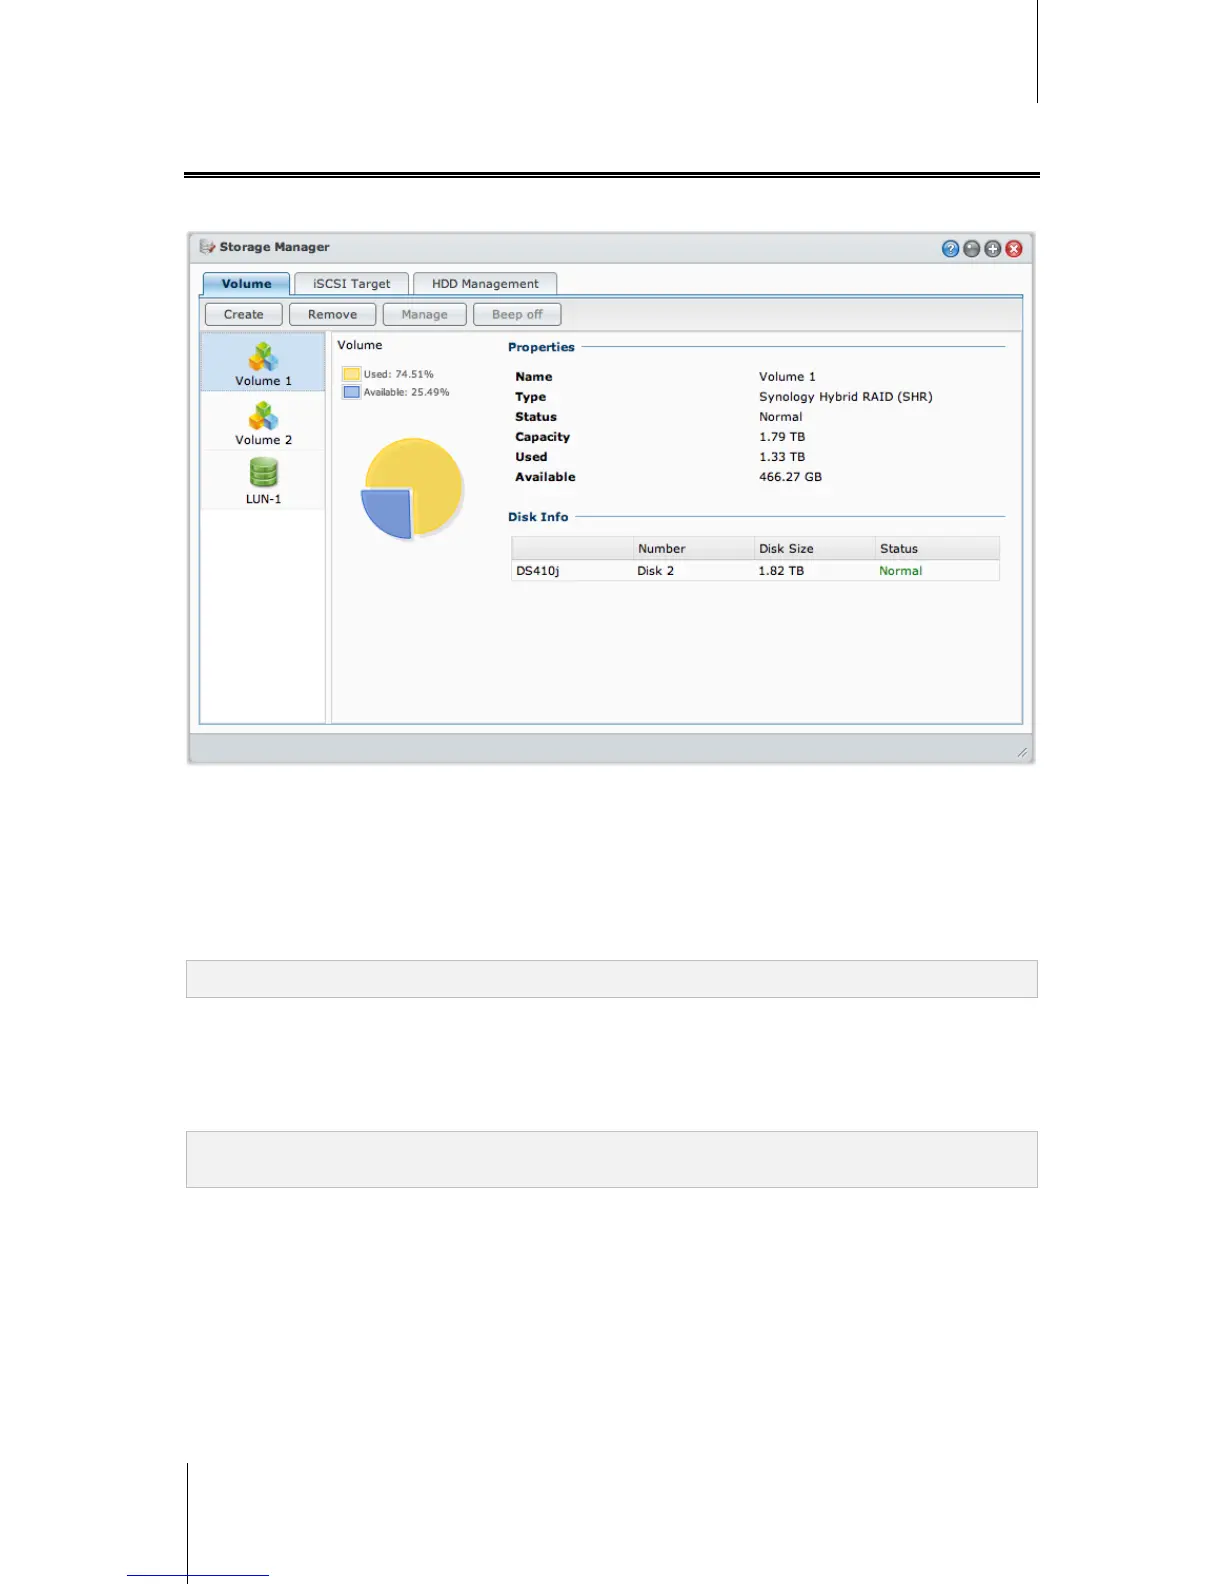Click the window resize grip corner
This screenshot has height=1584, width=1224.
(x=1022, y=752)
